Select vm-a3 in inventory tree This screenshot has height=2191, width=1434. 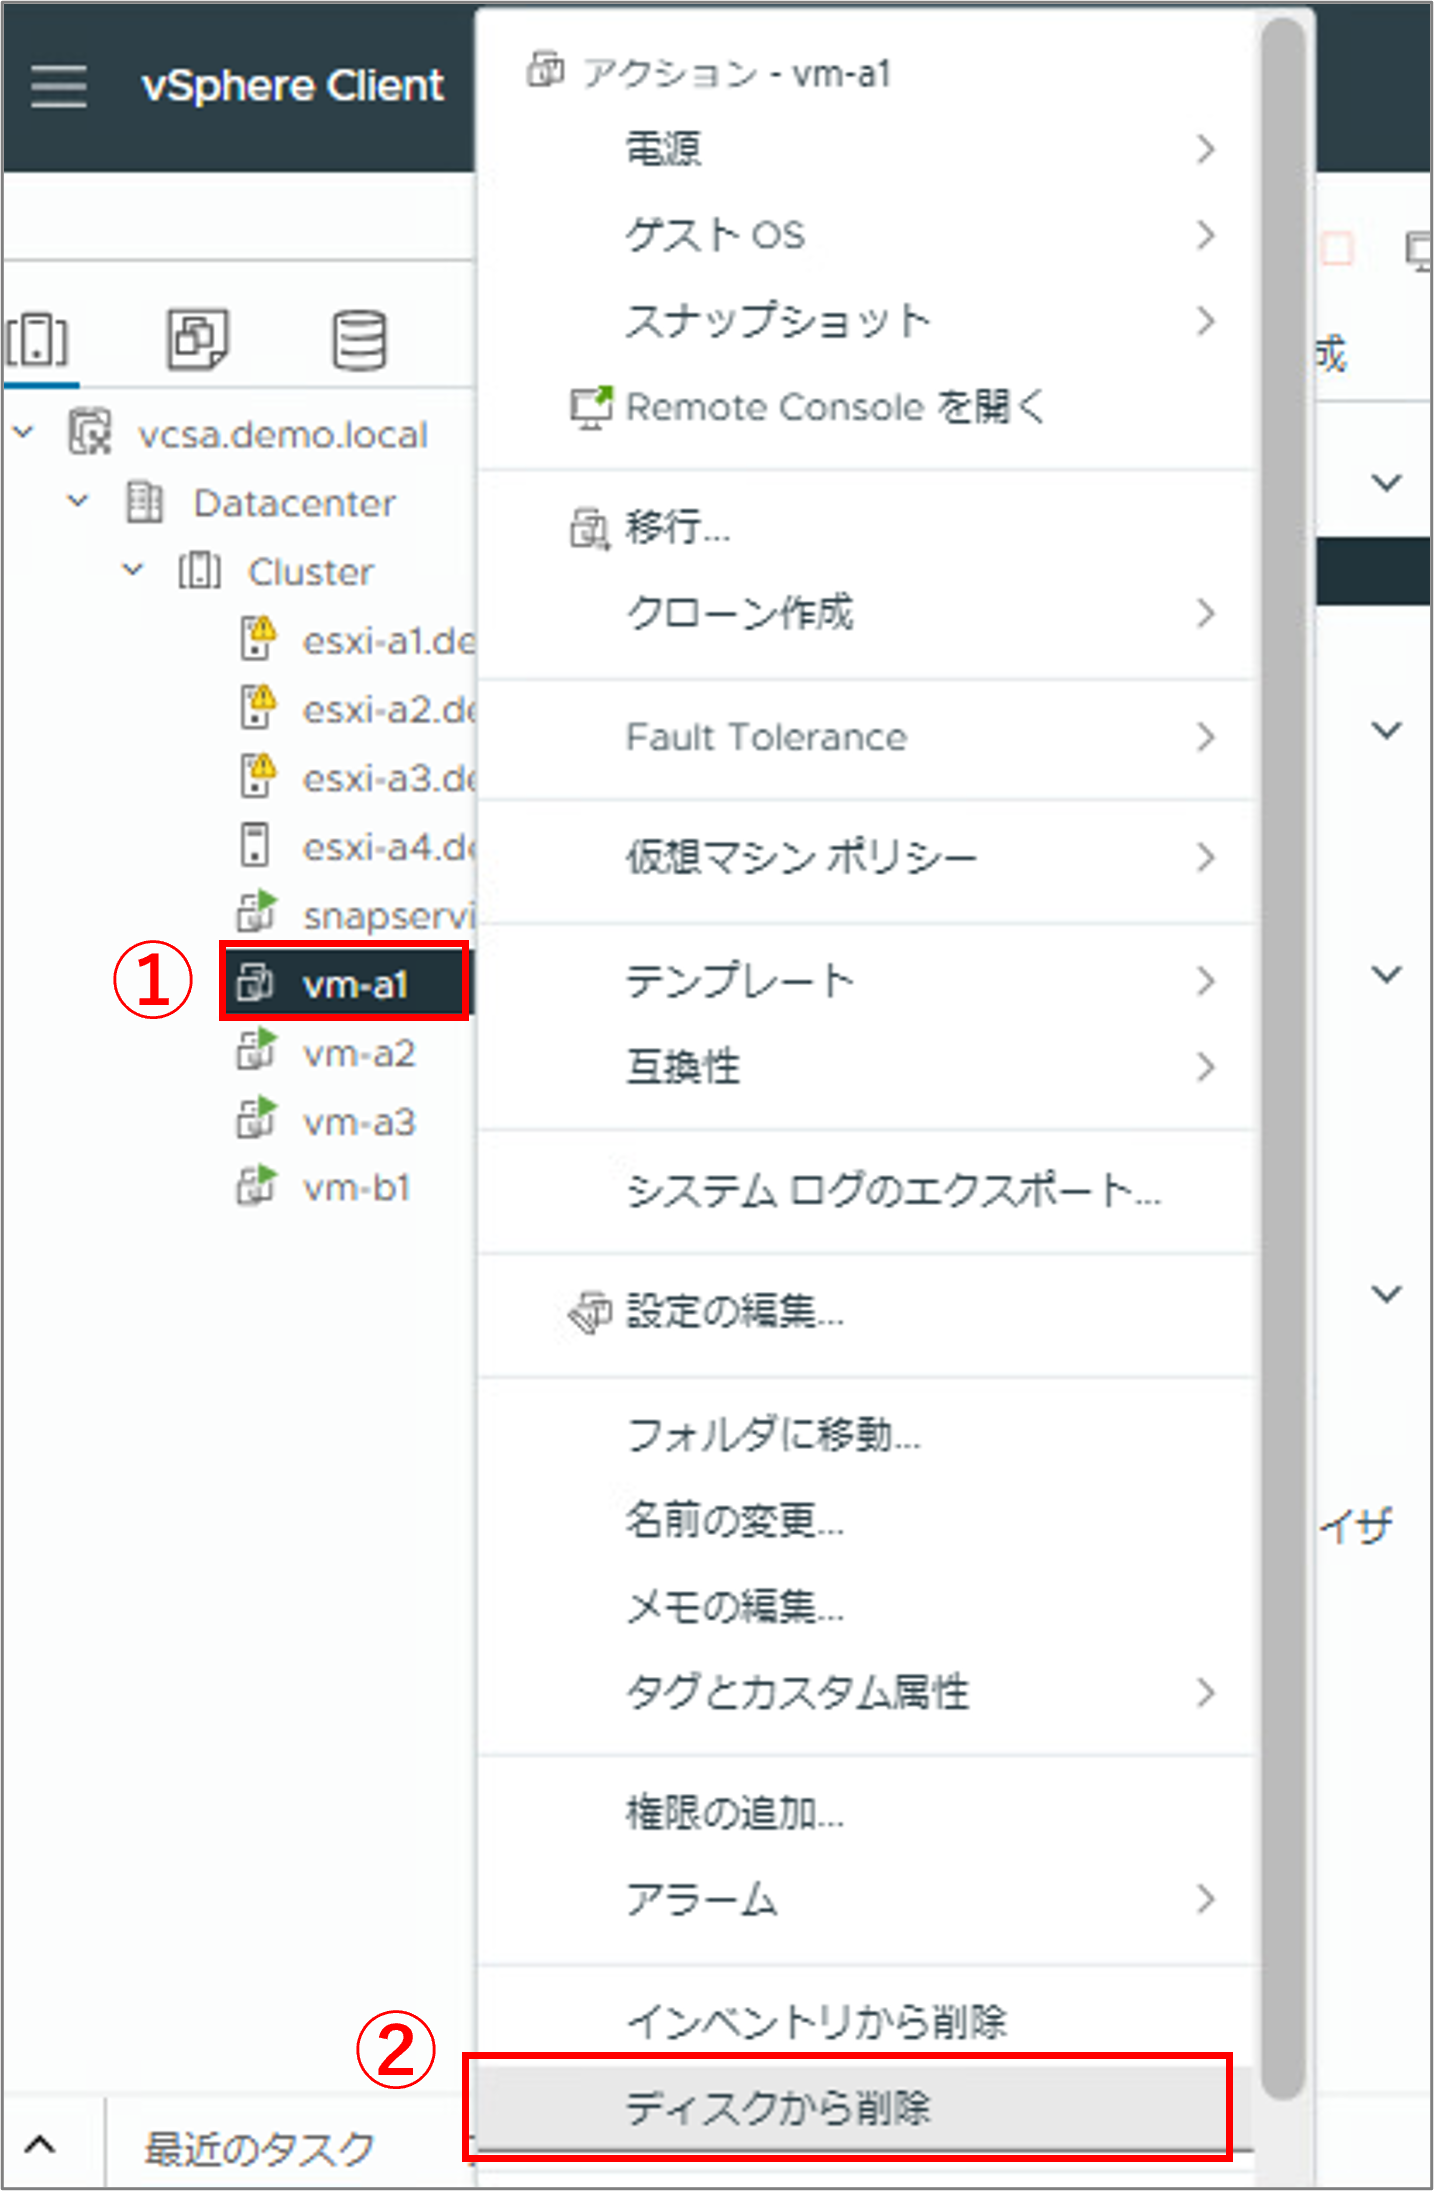pos(358,1122)
